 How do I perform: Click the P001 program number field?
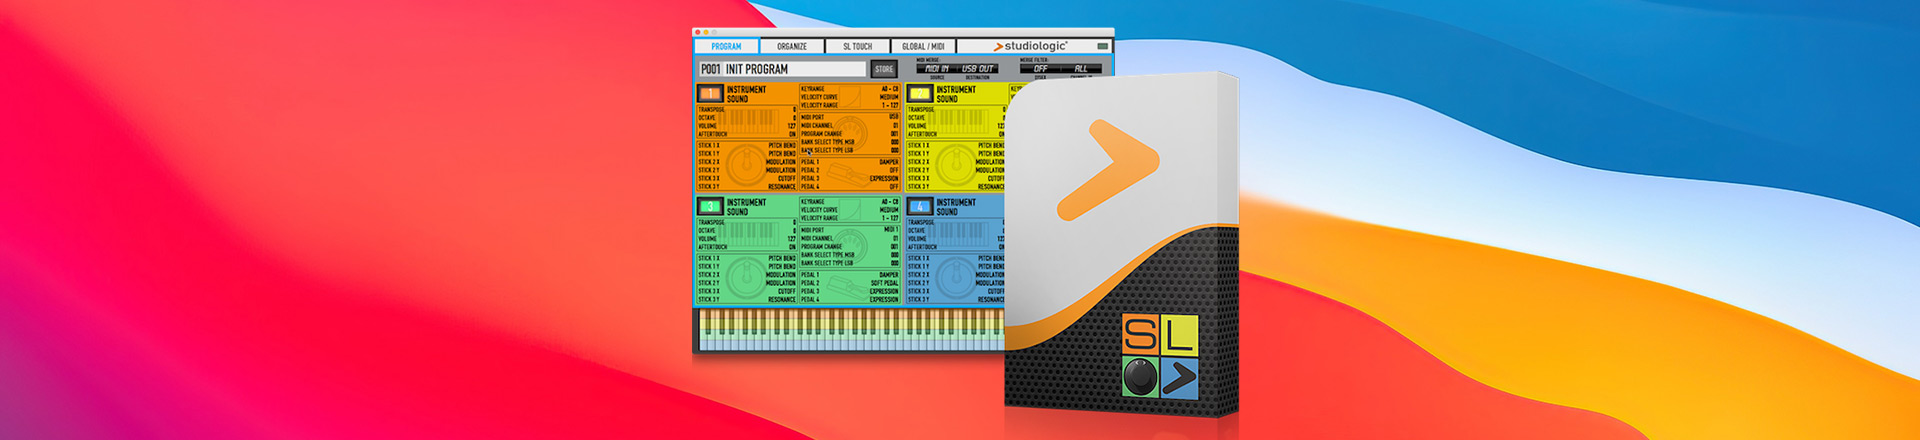coord(710,69)
